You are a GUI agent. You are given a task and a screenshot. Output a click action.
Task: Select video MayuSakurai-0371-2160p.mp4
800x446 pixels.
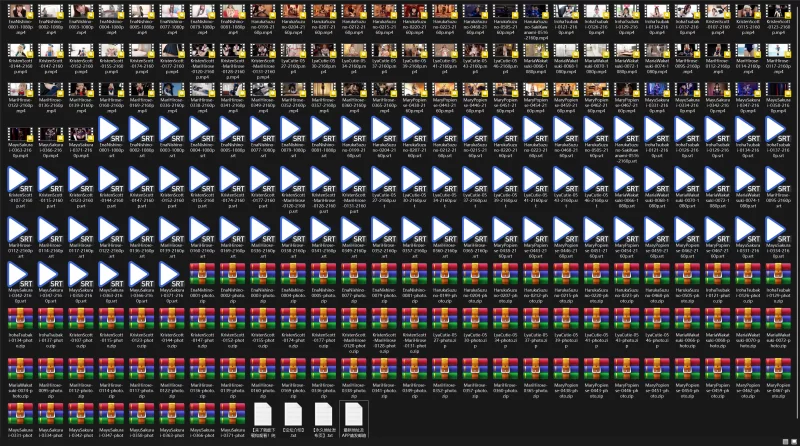(81, 142)
